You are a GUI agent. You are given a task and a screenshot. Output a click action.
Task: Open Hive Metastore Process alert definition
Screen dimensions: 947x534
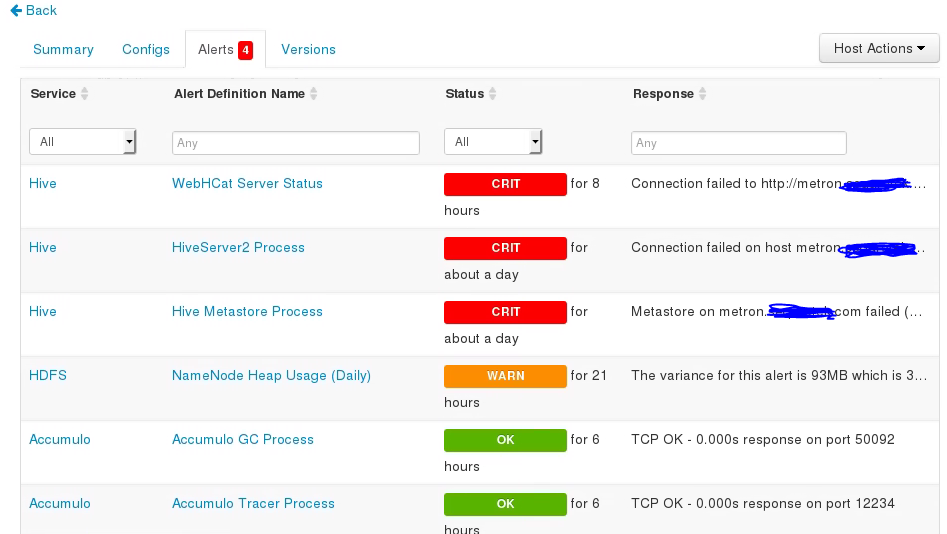(247, 312)
